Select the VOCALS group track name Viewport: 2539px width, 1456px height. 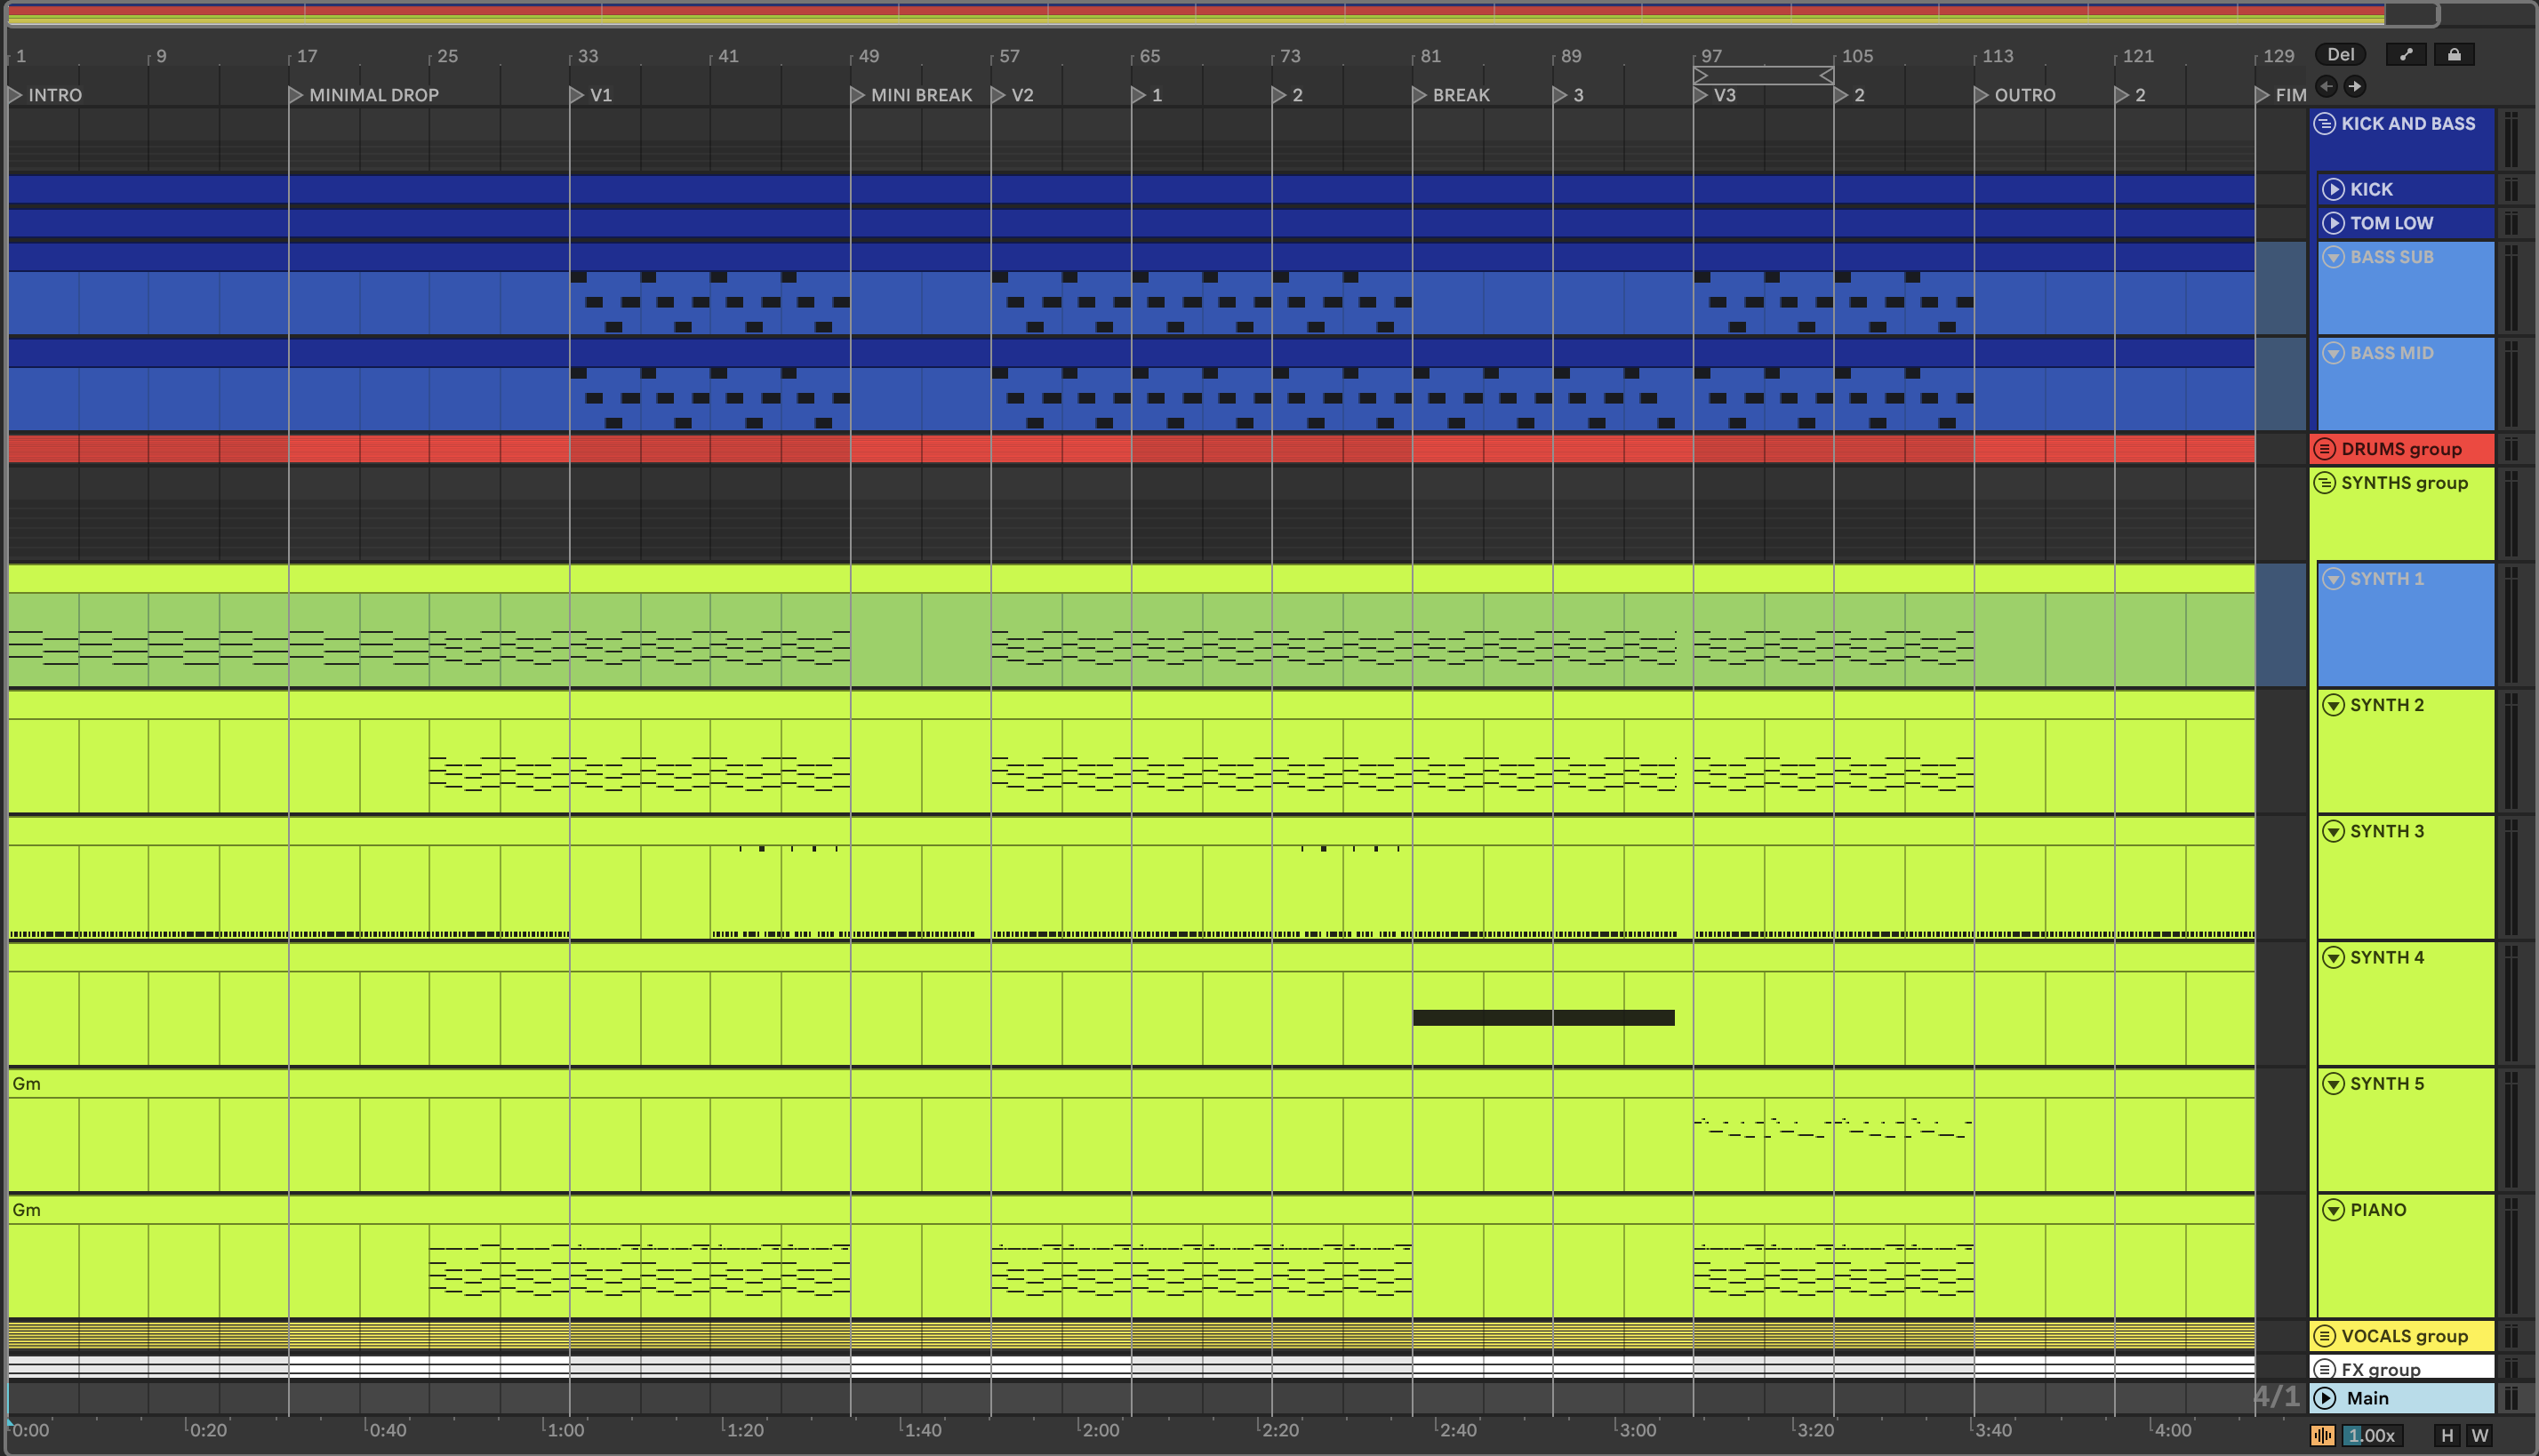click(x=2404, y=1336)
